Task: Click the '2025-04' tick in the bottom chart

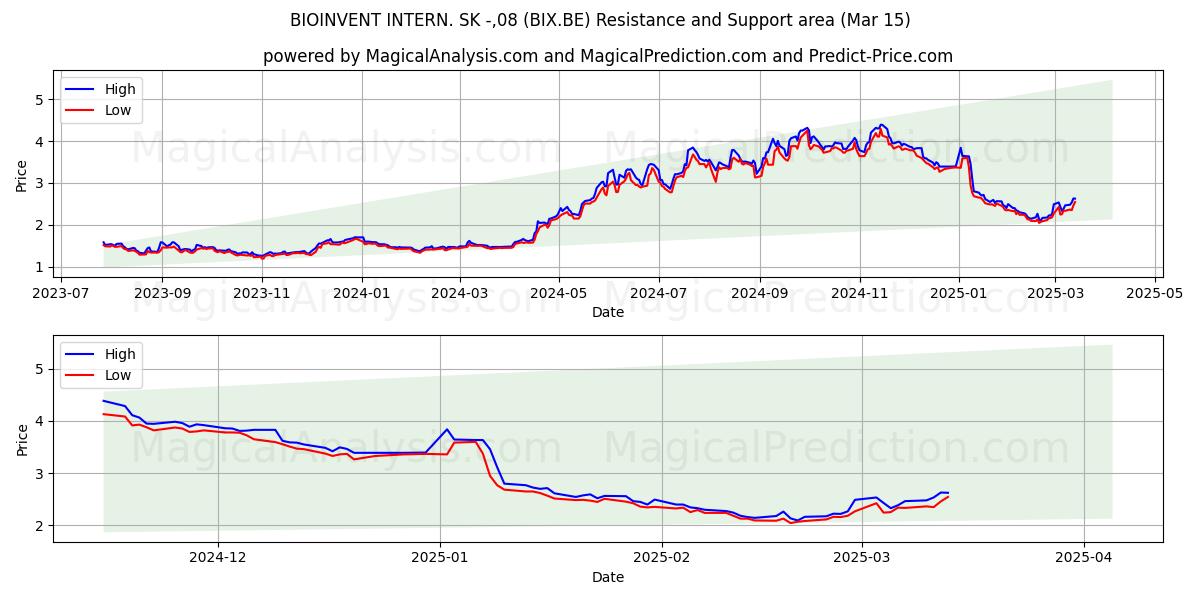Action: [x=1085, y=559]
